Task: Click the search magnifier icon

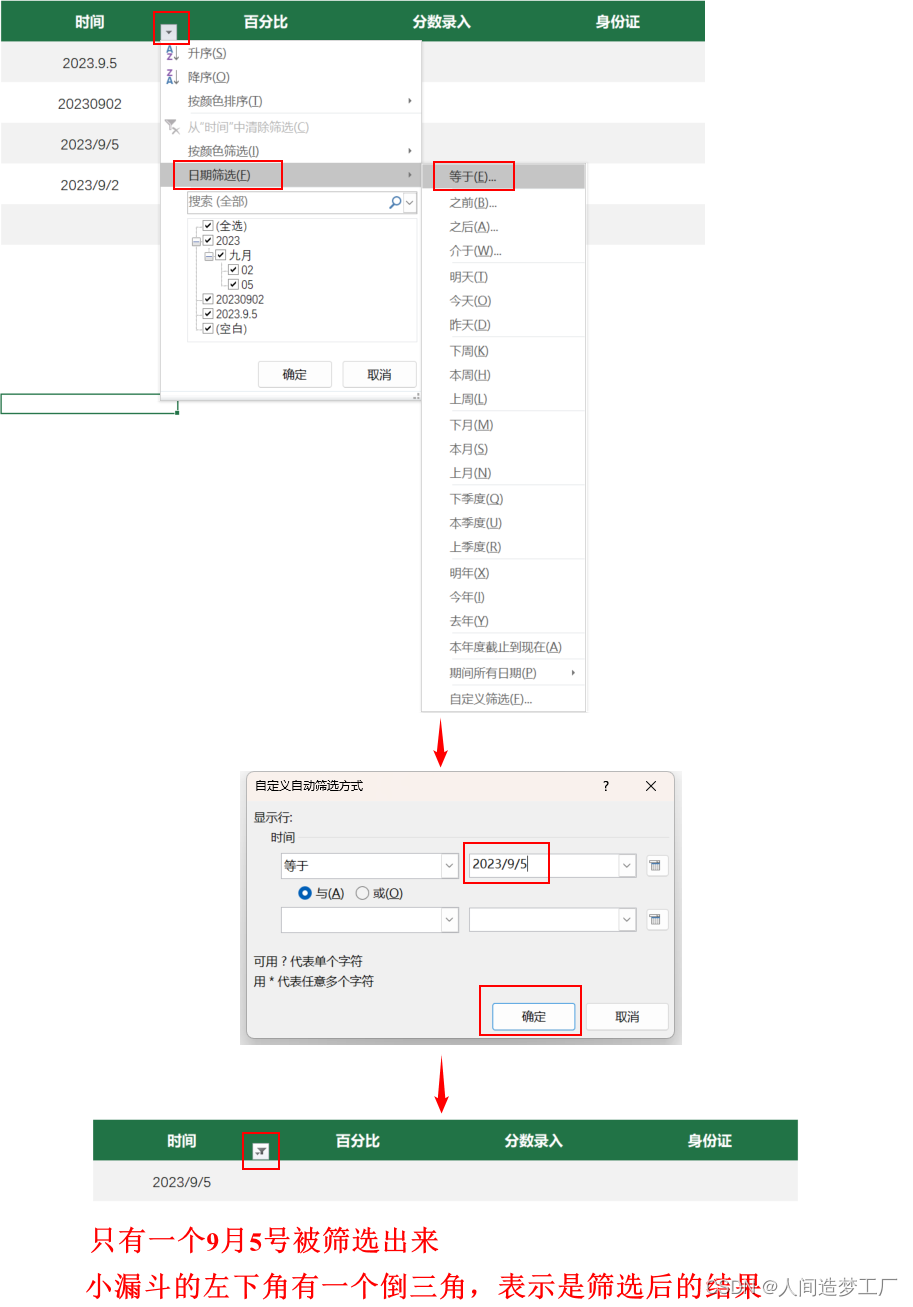Action: click(395, 203)
